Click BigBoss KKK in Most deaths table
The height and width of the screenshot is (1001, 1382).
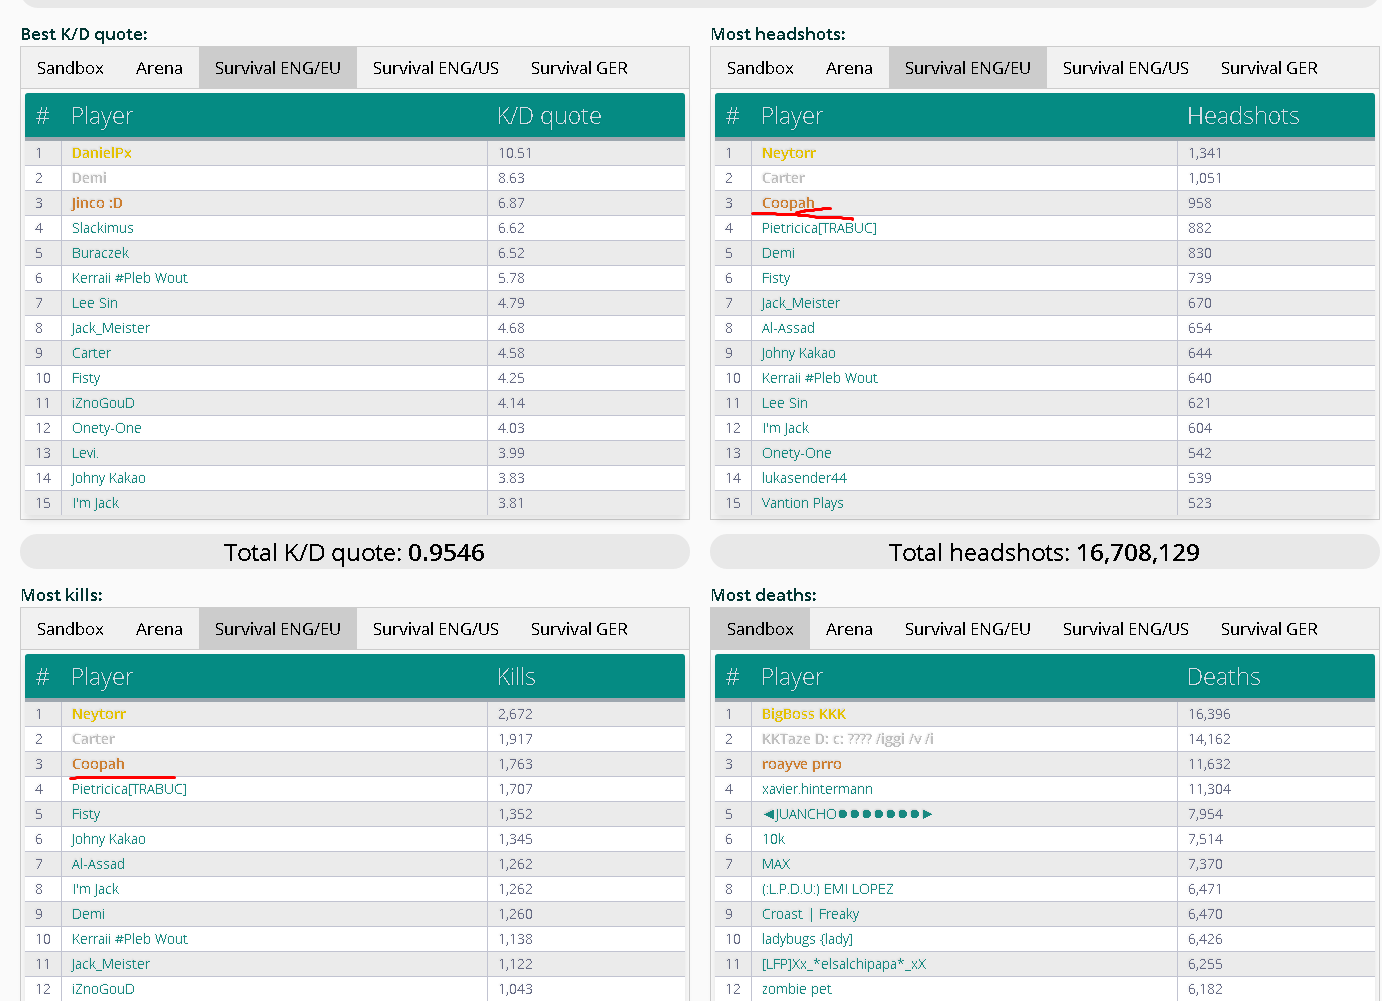[803, 714]
